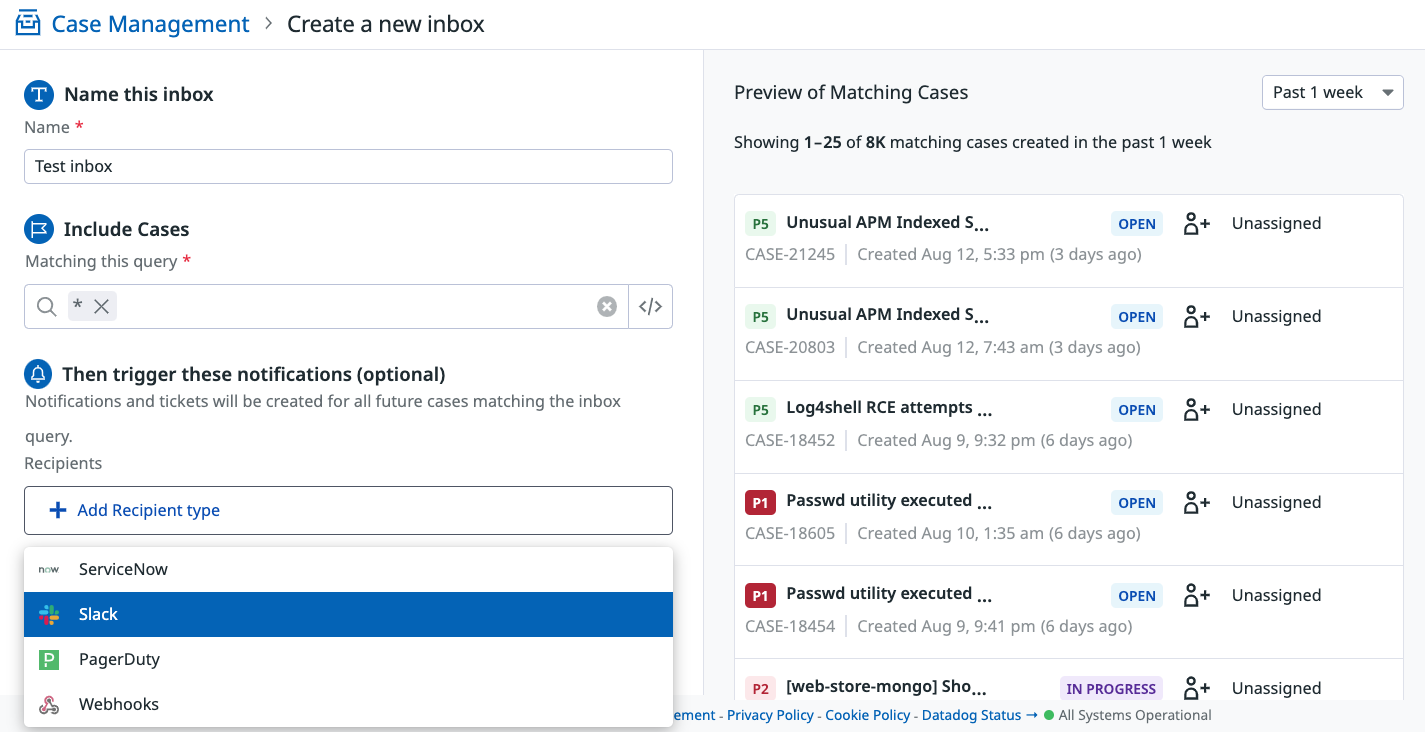Screen dimensions: 1425x732
Task: Open the Privacy Policy link
Action: click(770, 715)
